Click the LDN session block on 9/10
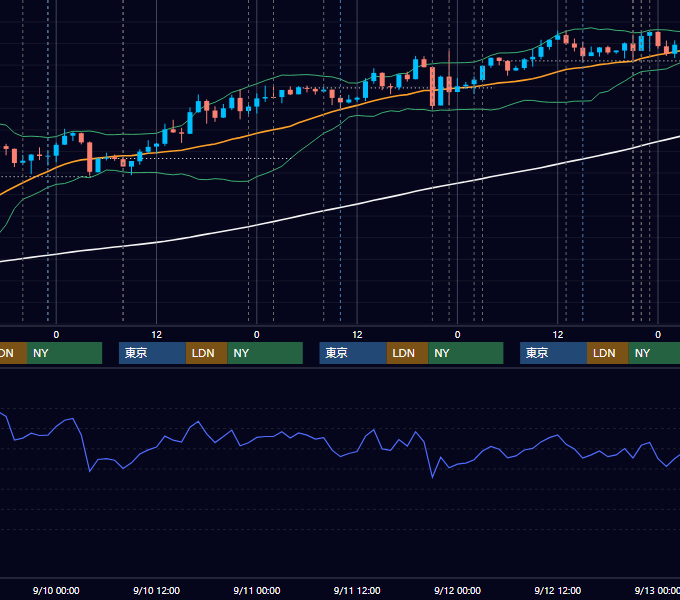 pyautogui.click(x=206, y=353)
